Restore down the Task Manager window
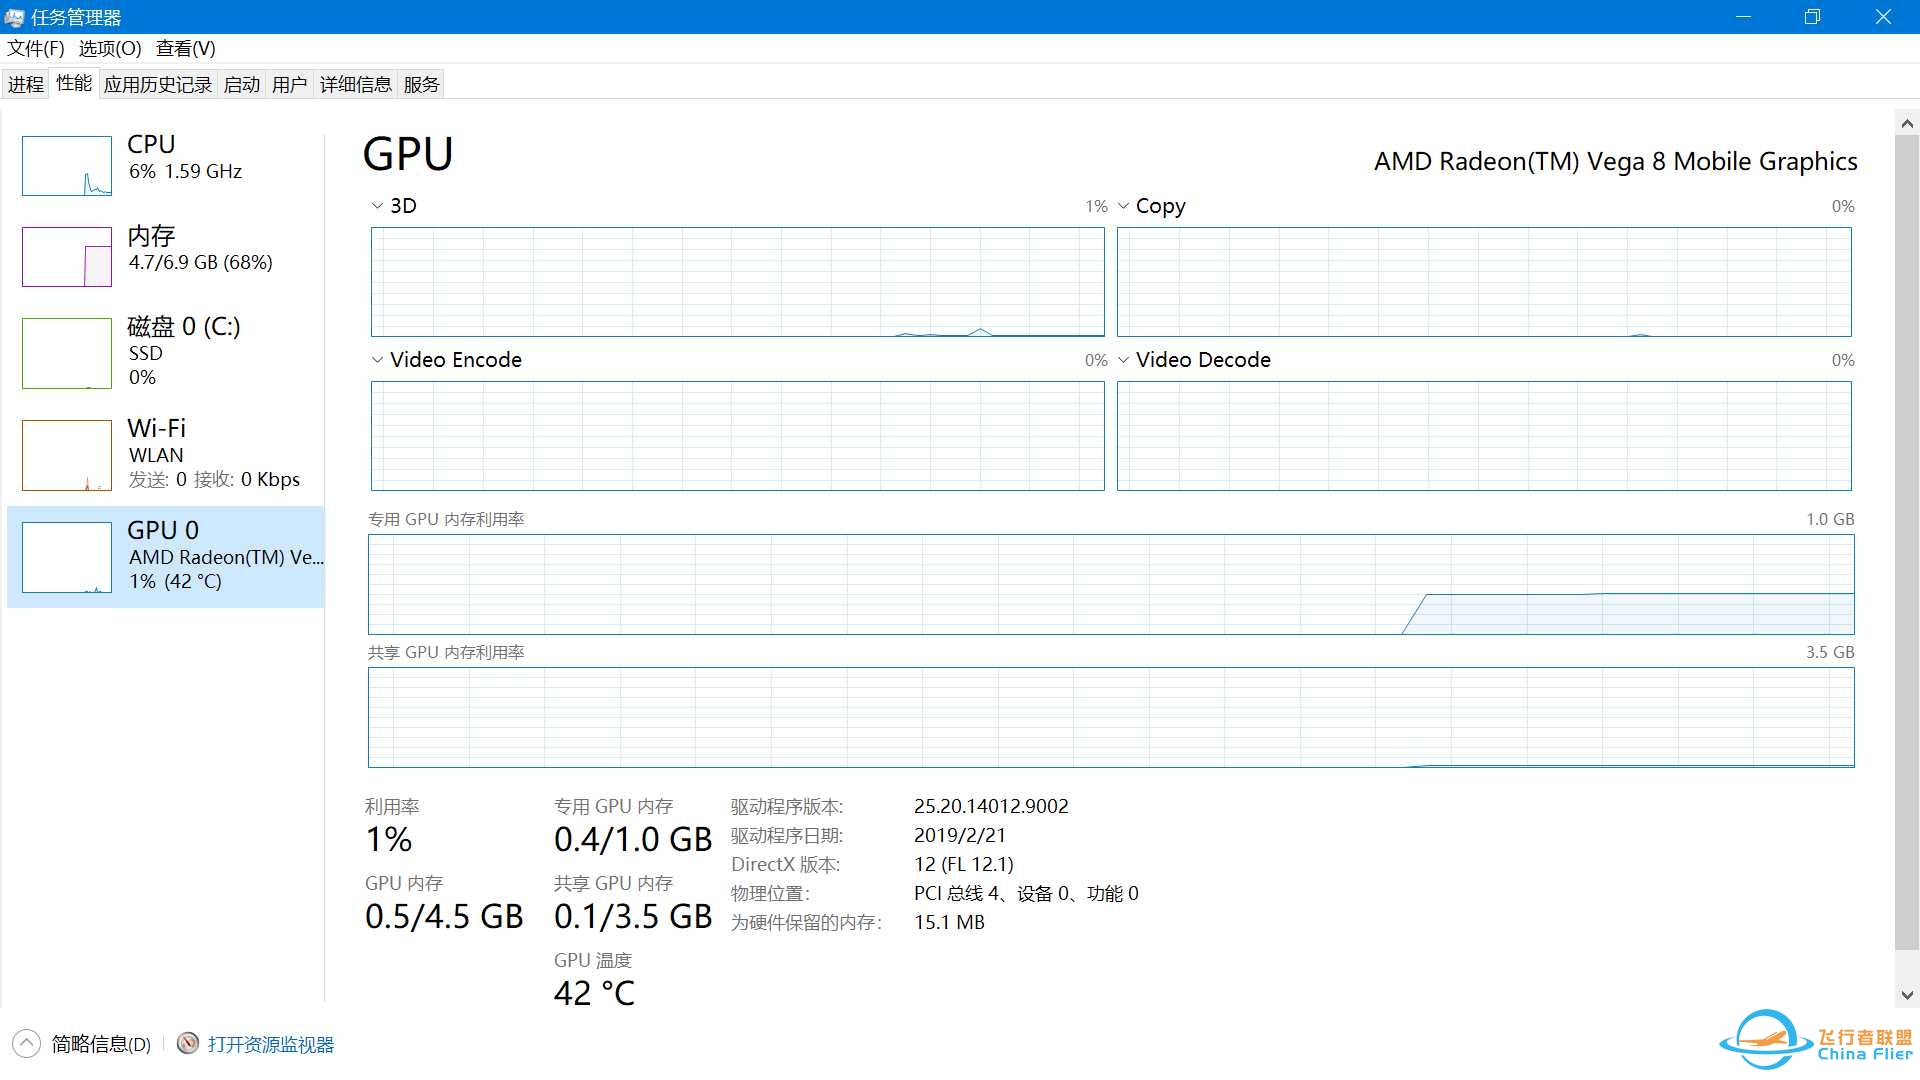Screen dimensions: 1920x1080 click(x=1812, y=17)
